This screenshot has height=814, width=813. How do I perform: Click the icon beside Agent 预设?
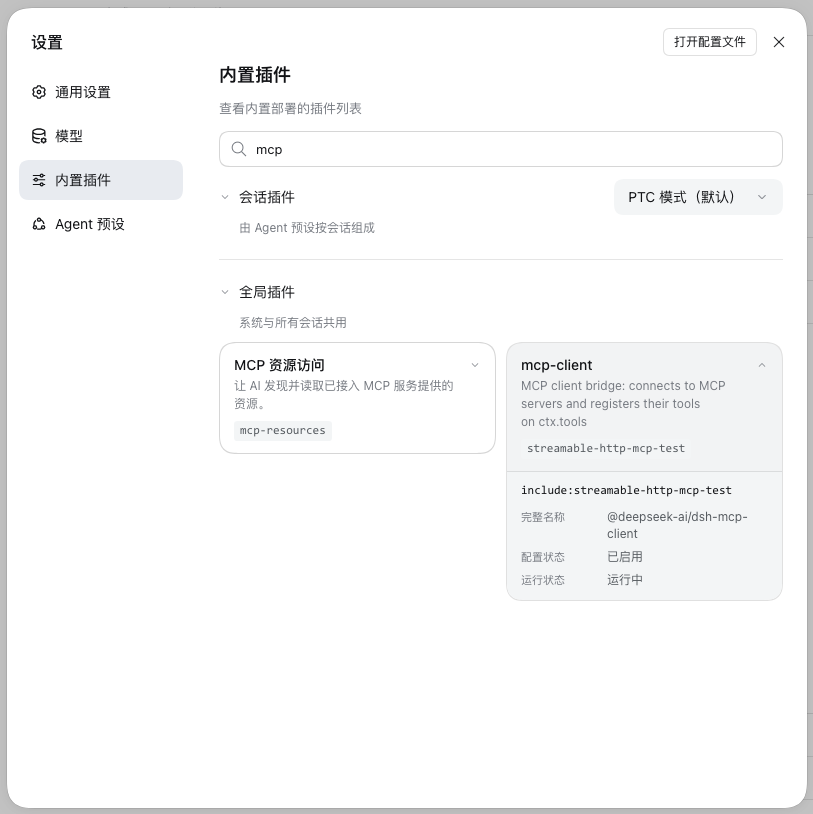point(39,224)
